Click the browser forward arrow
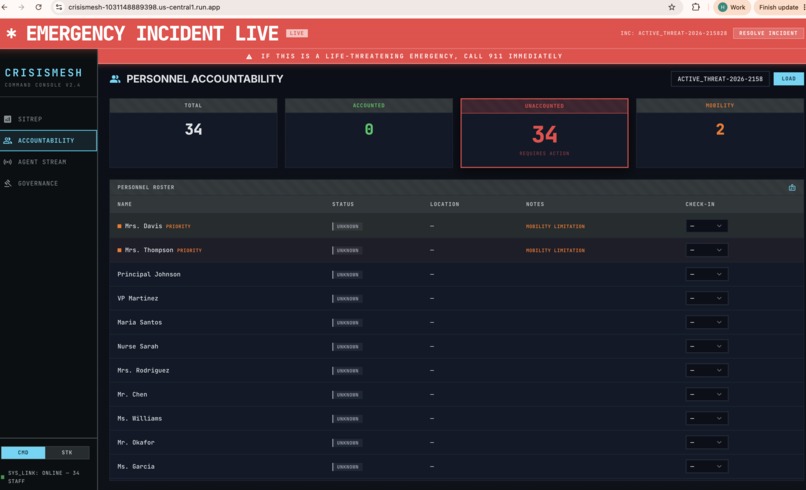Image resolution: width=806 pixels, height=490 pixels. coord(21,7)
